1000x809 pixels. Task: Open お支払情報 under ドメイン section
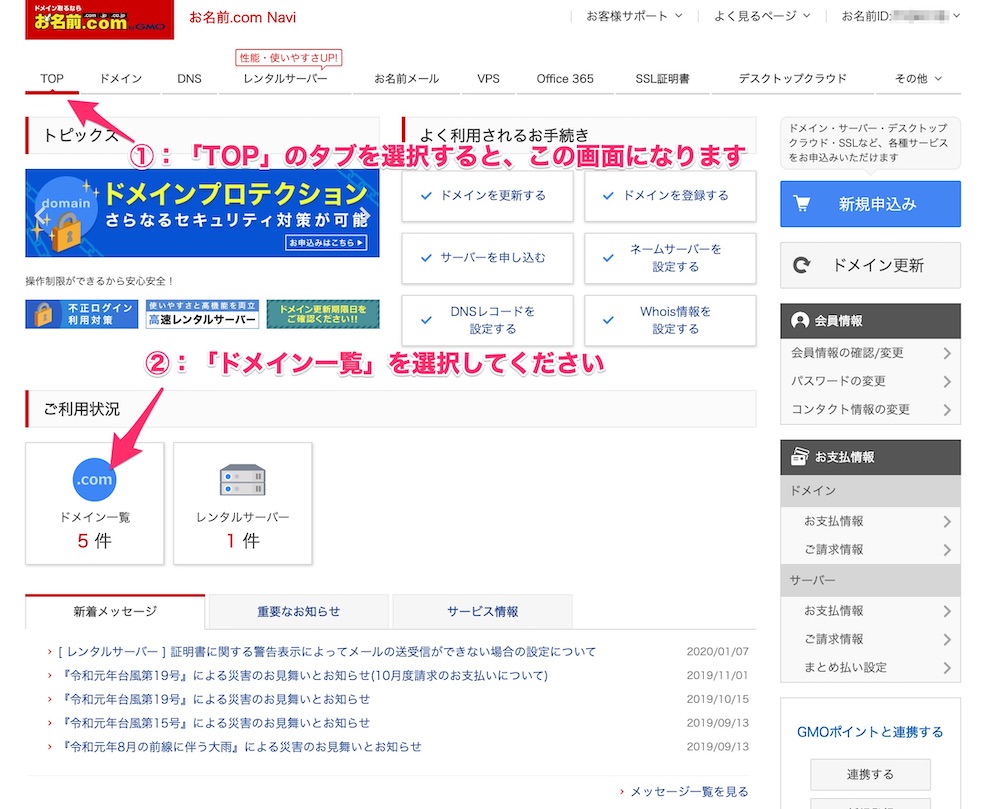[x=871, y=521]
